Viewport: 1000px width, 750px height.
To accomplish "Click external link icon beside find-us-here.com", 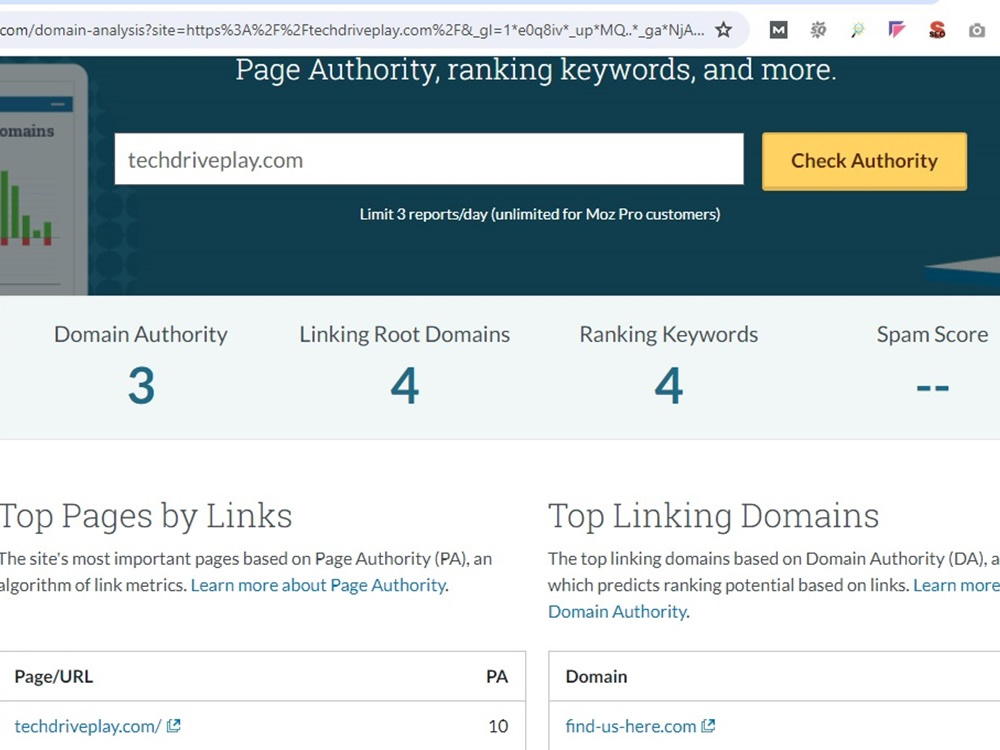I will (708, 726).
